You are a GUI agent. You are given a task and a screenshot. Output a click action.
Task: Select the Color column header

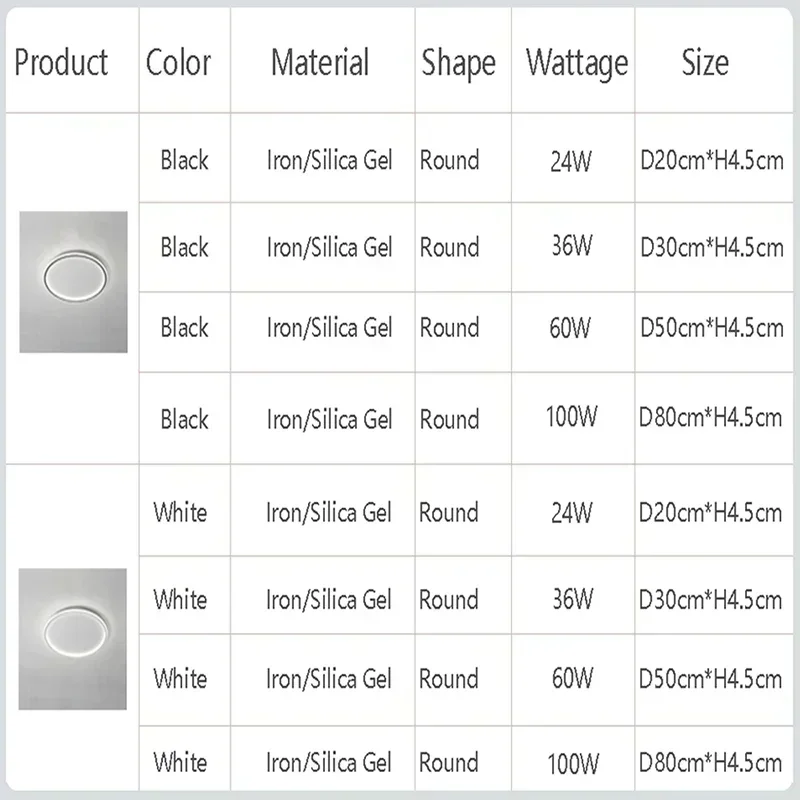coord(178,62)
